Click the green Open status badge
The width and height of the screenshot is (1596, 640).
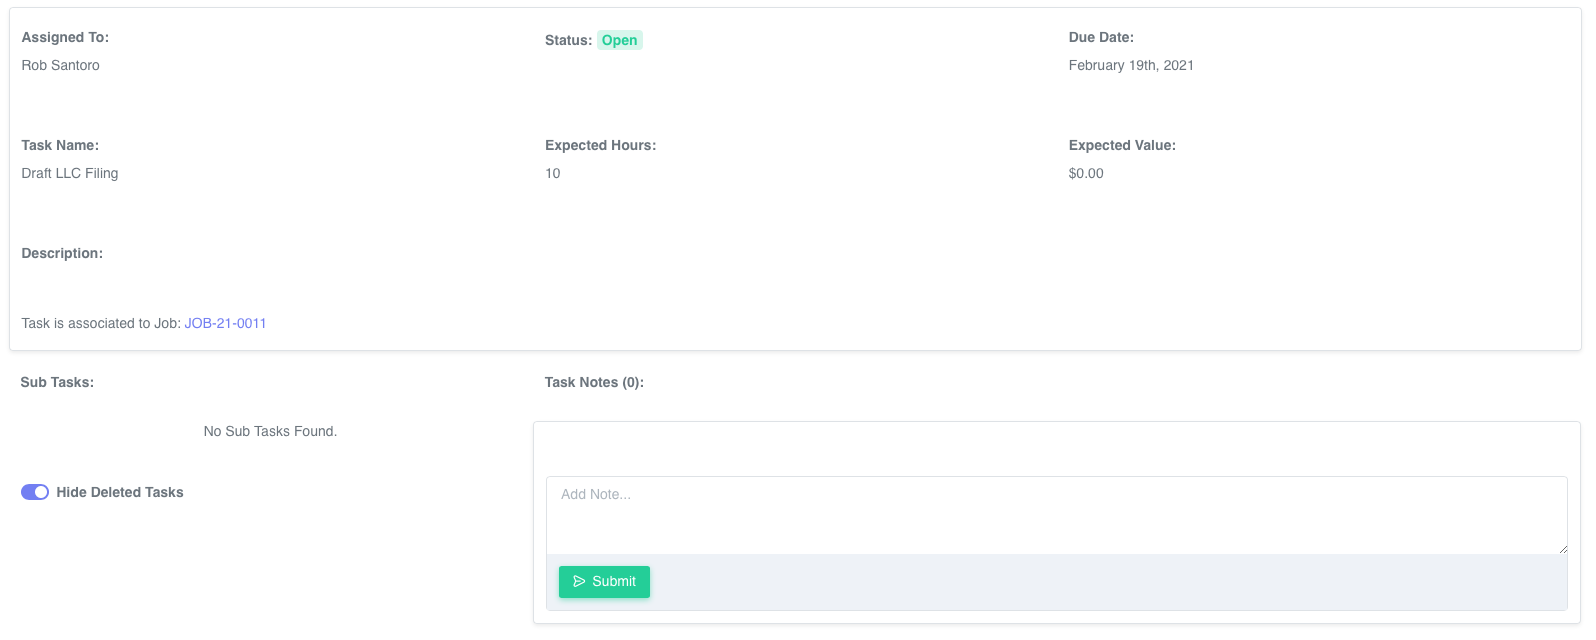coord(619,40)
